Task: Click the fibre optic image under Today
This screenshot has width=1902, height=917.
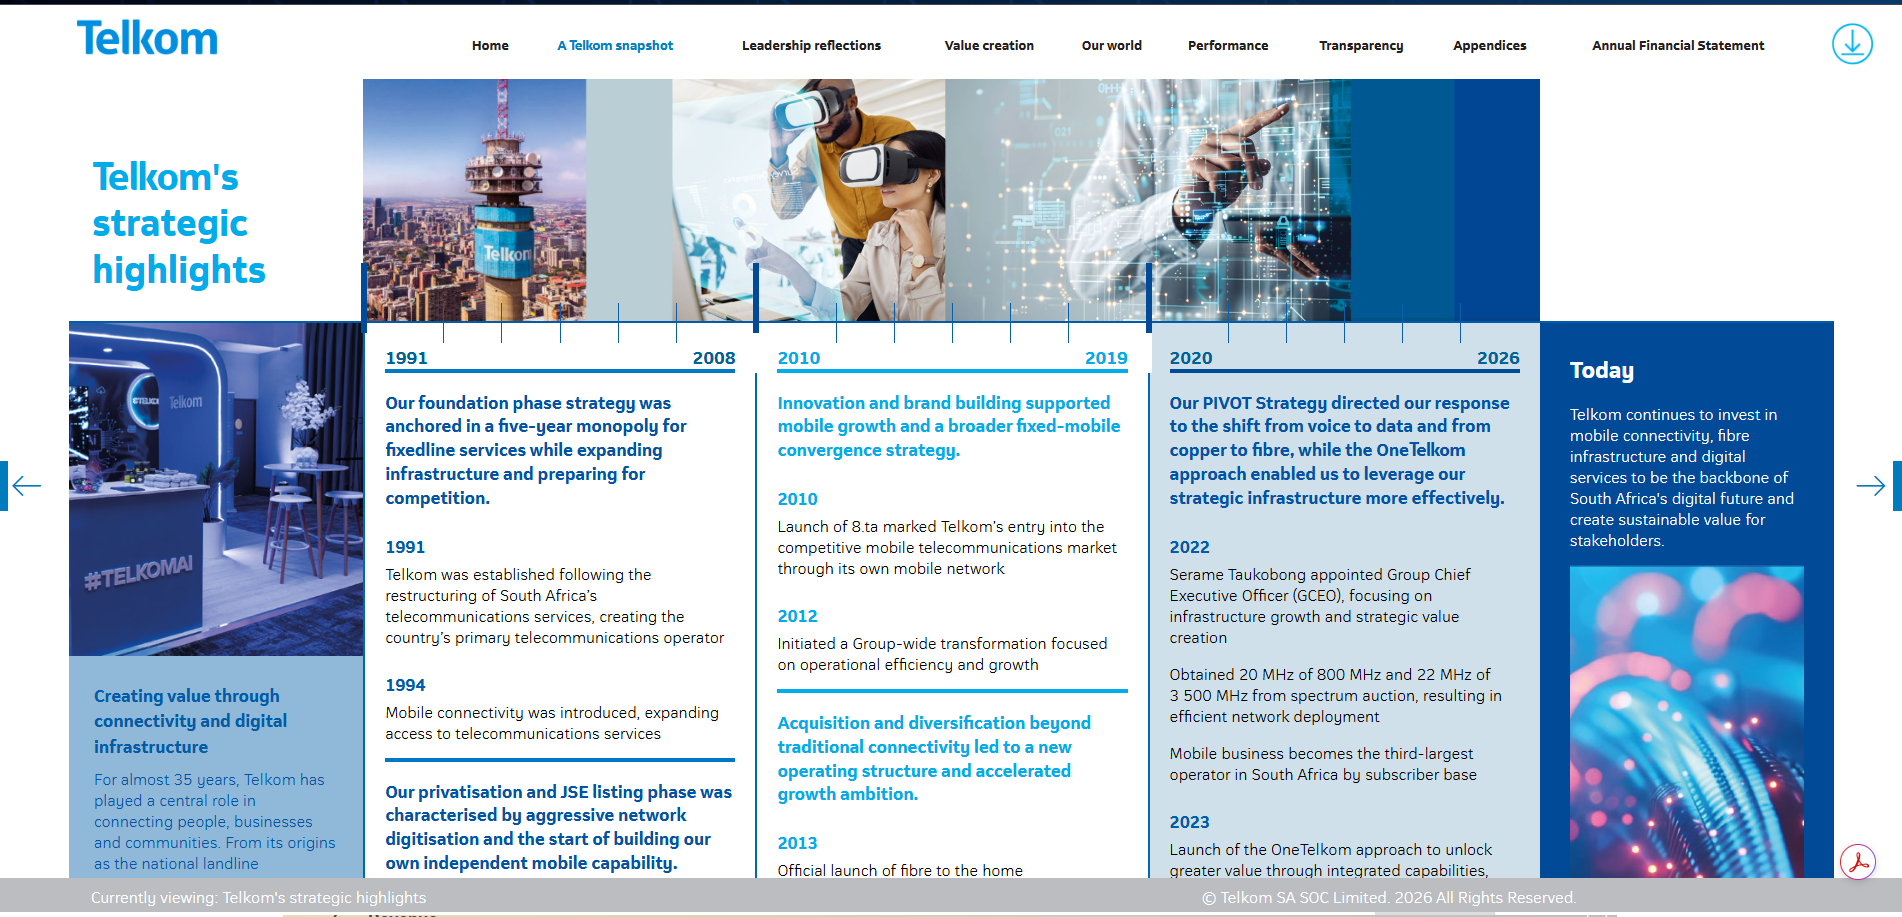Action: coord(1686,722)
